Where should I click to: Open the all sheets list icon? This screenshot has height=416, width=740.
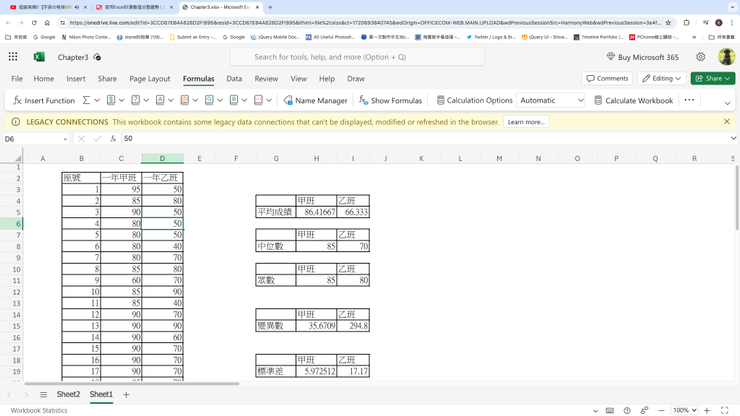(43, 394)
